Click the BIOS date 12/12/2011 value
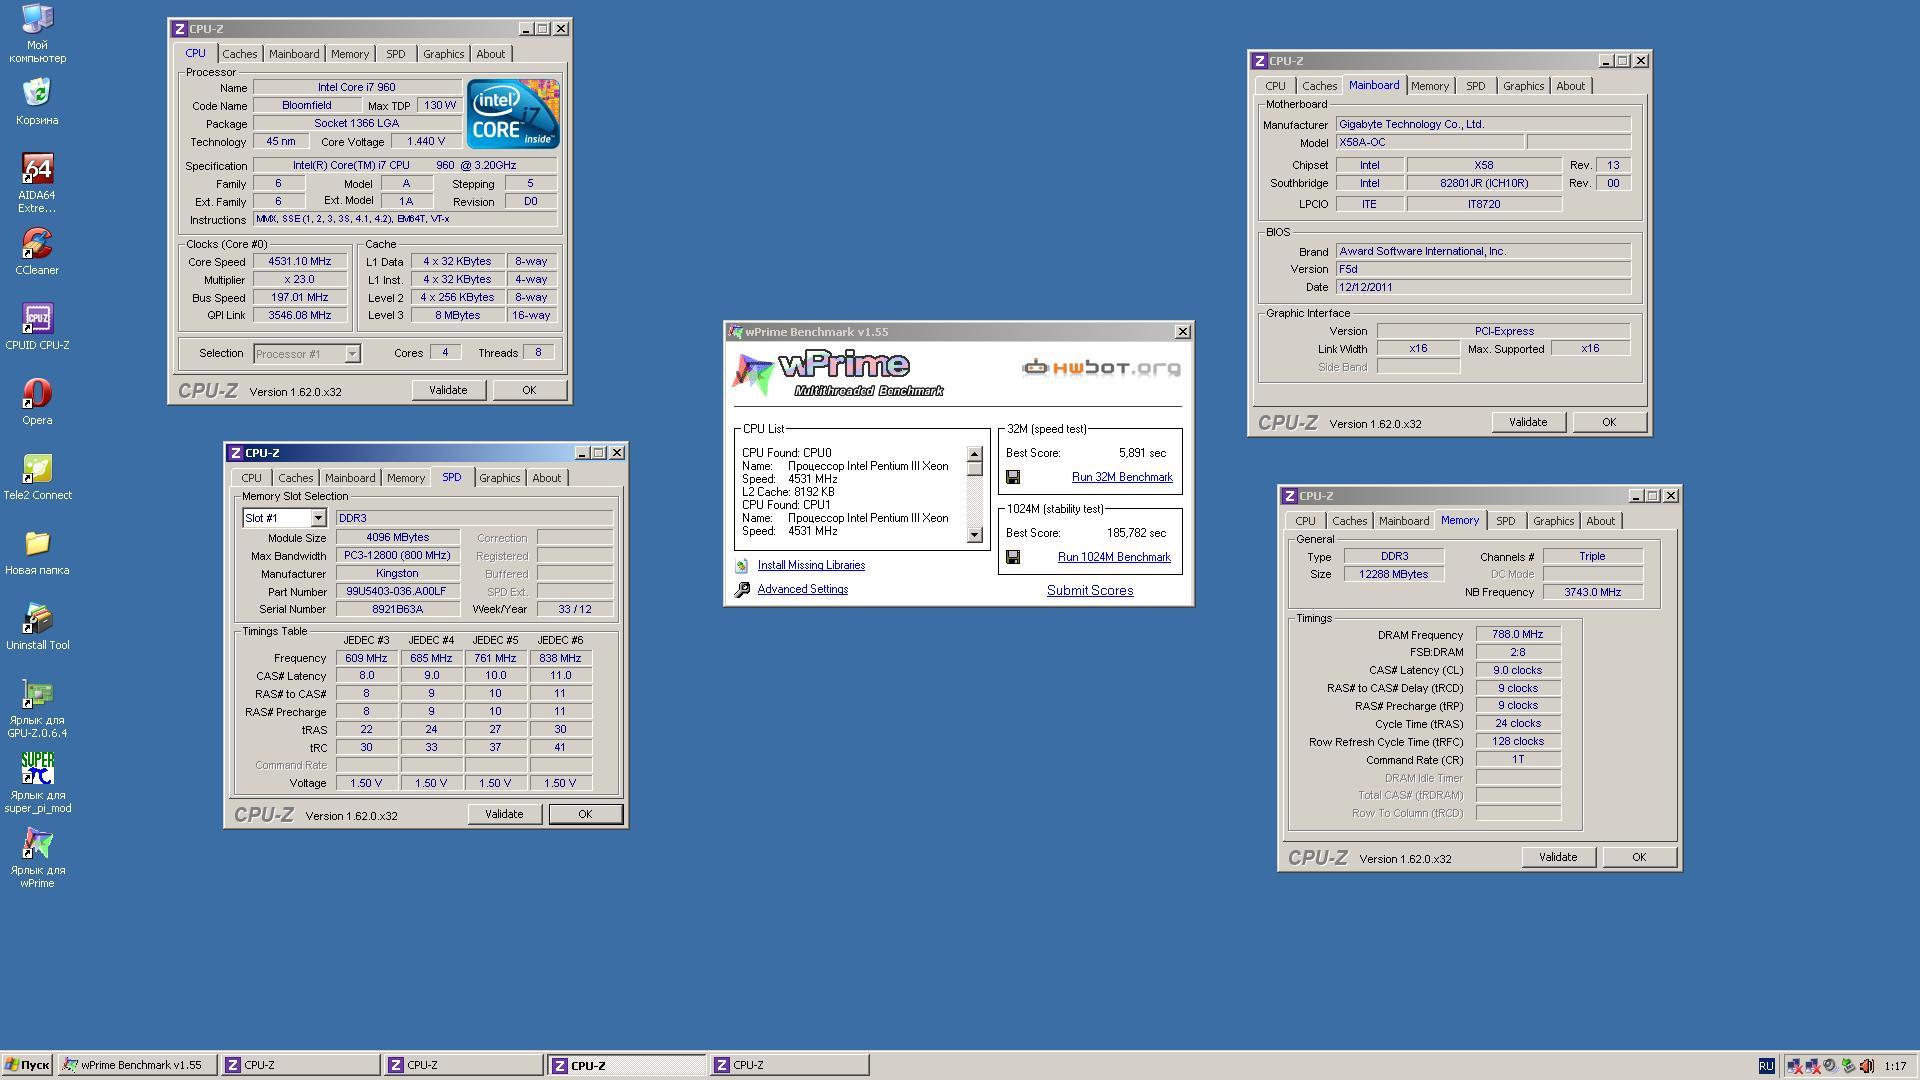 tap(1483, 288)
